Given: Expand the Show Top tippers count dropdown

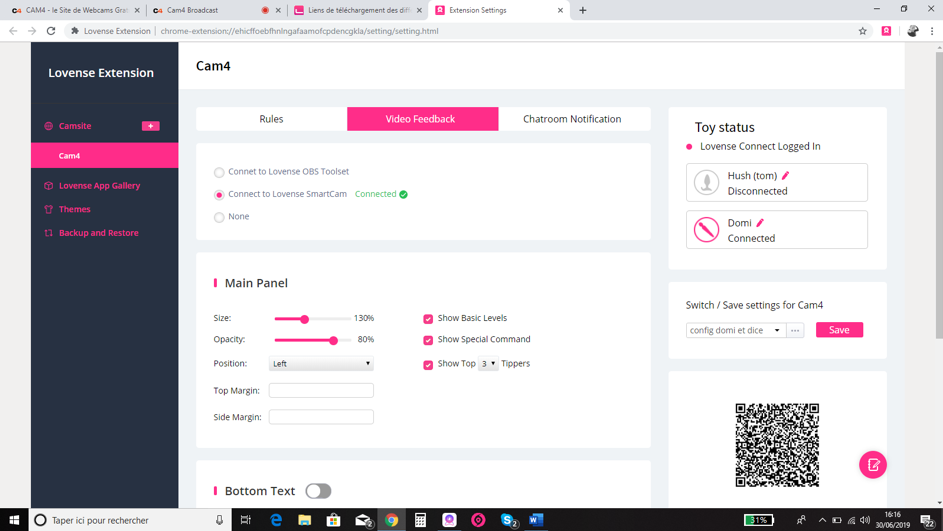Looking at the screenshot, I should (488, 364).
